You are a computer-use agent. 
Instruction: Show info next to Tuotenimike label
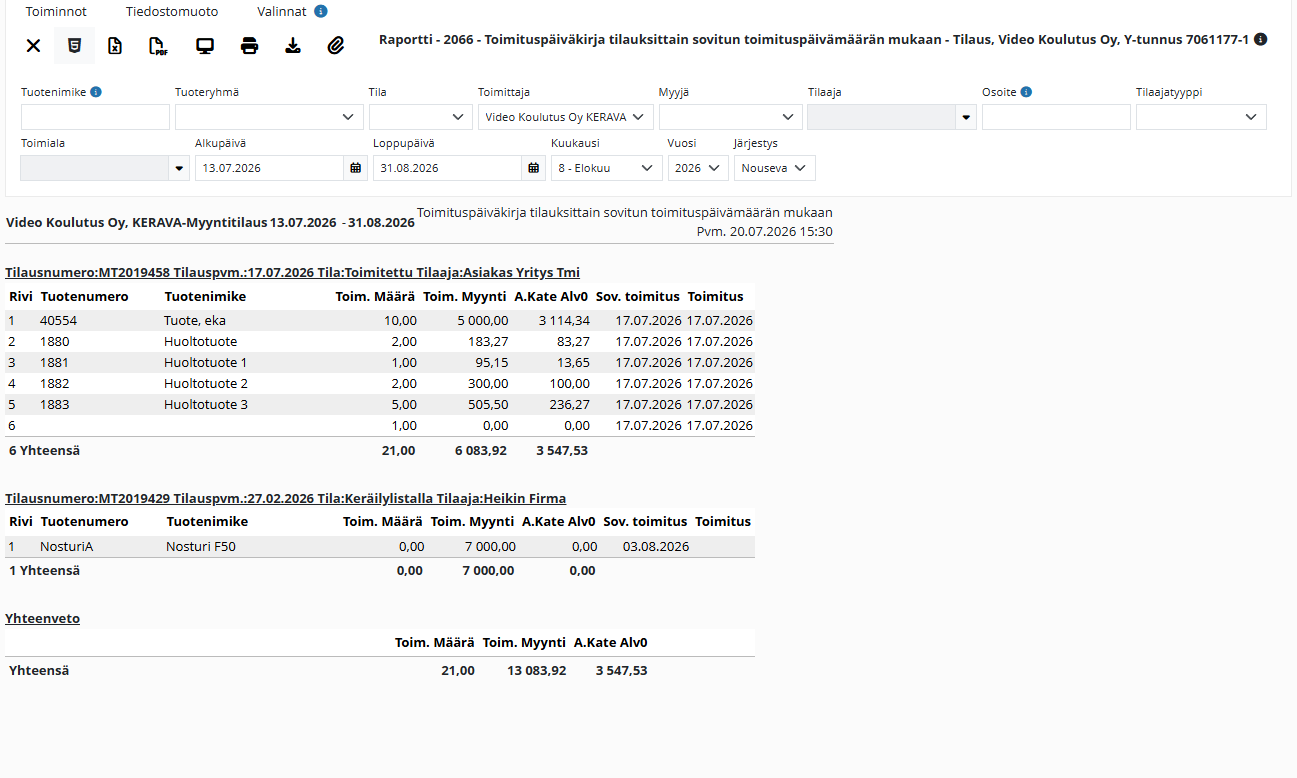(96, 92)
